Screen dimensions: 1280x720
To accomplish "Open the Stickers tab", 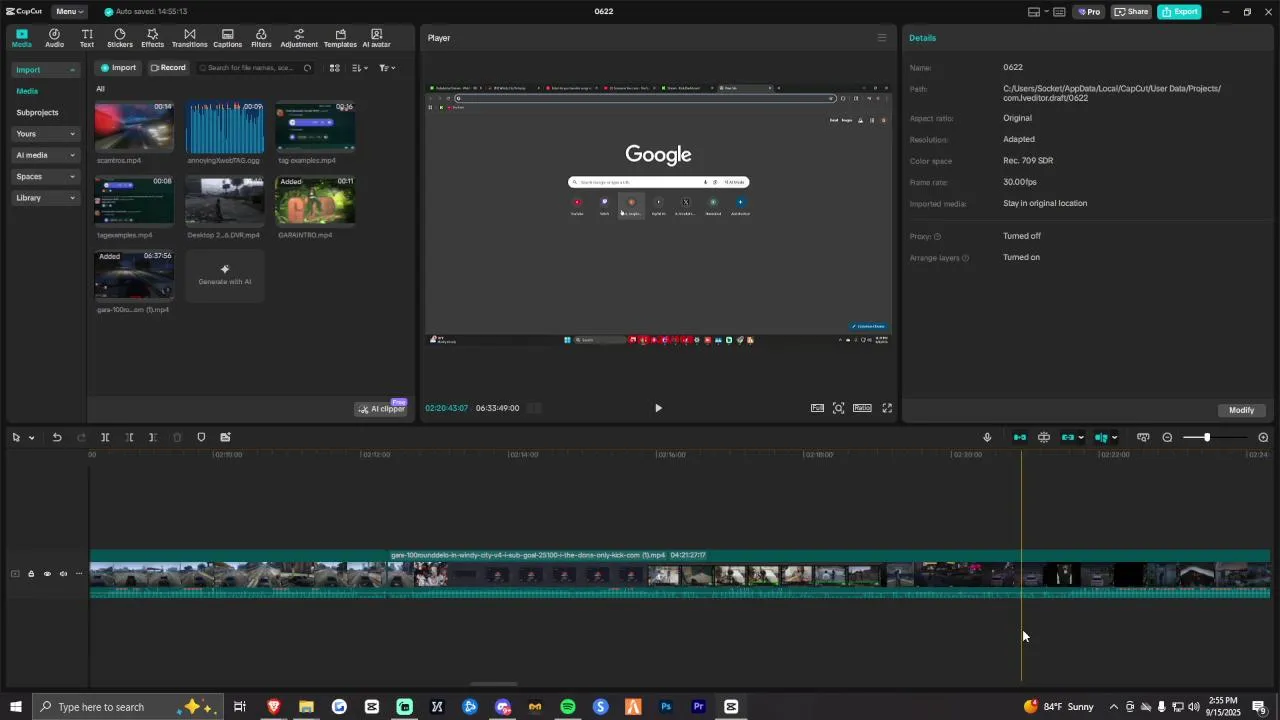I will (x=120, y=38).
